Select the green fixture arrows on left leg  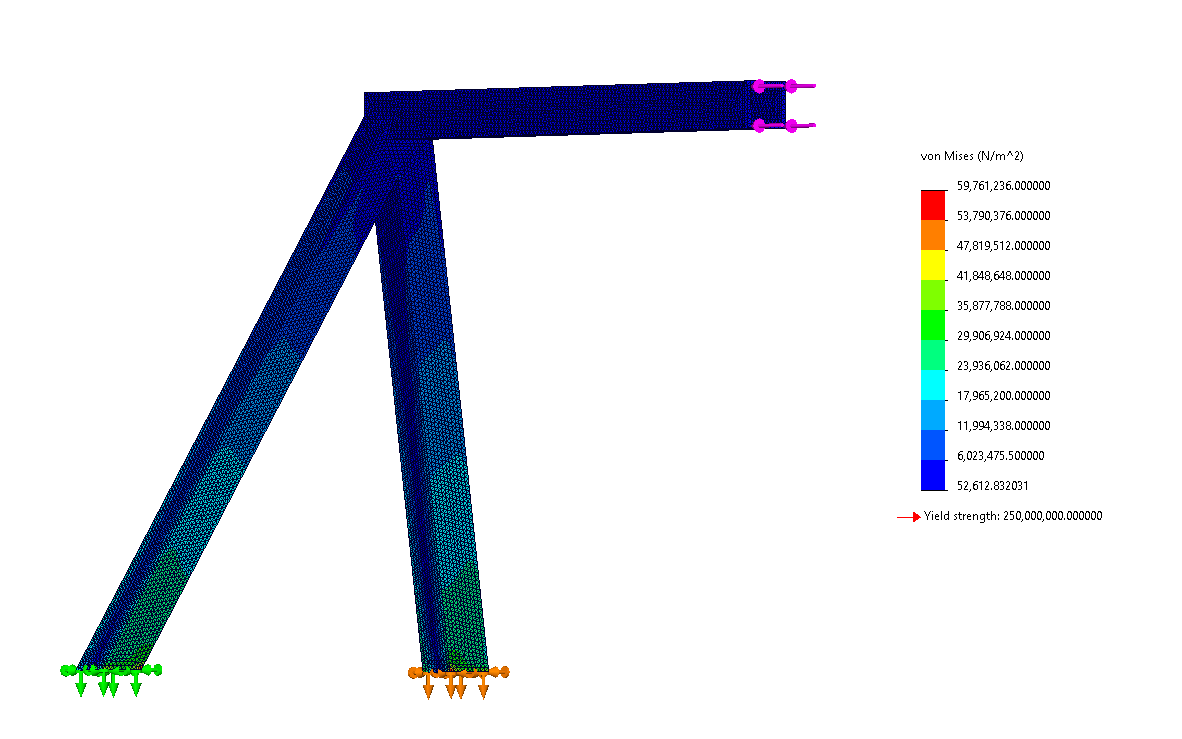tap(111, 680)
